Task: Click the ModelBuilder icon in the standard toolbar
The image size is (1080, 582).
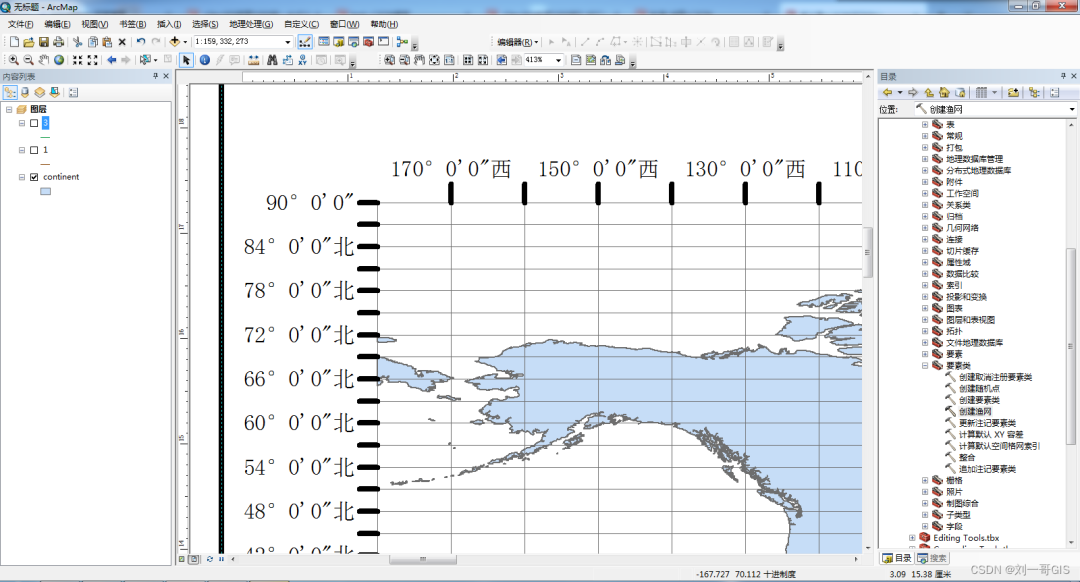Action: (x=402, y=42)
